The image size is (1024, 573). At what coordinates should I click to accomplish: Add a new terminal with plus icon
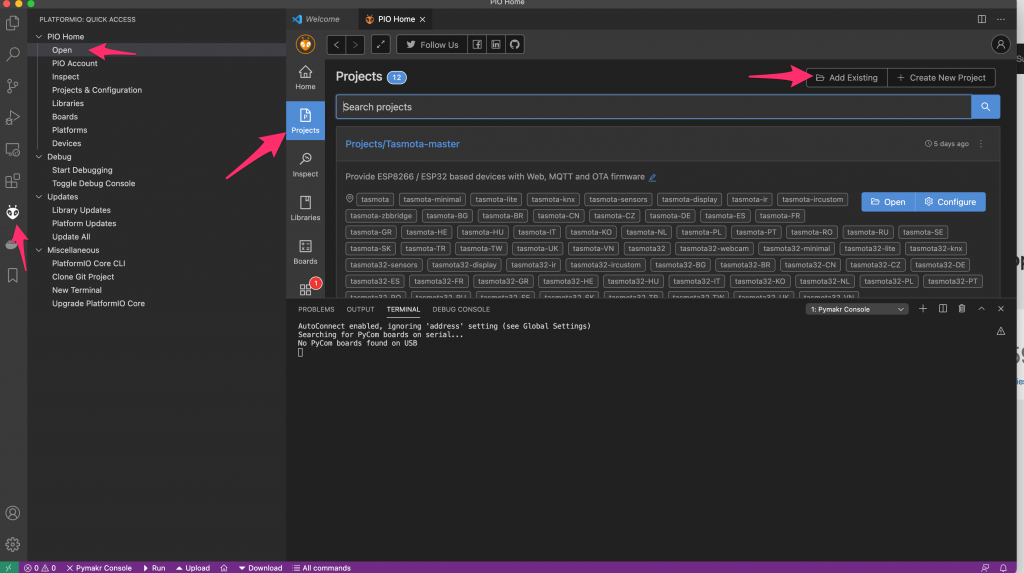(923, 308)
